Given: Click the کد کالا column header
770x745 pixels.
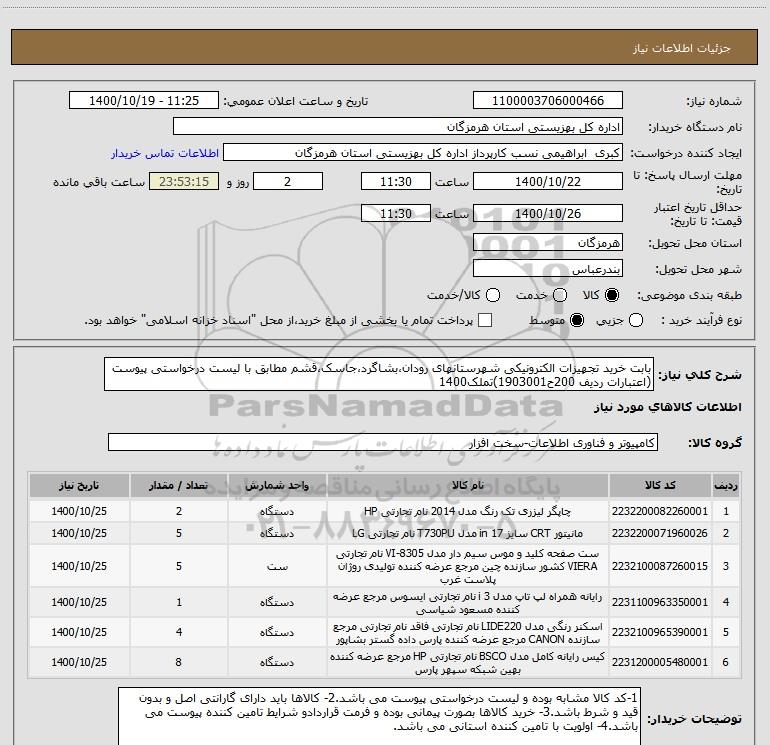Looking at the screenshot, I should click(x=660, y=486).
